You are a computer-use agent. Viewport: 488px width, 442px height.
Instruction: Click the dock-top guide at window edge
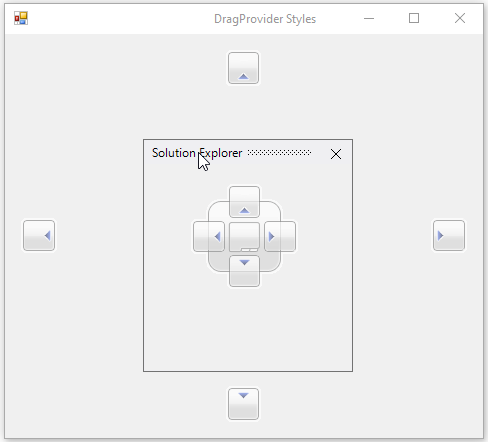[x=243, y=68]
